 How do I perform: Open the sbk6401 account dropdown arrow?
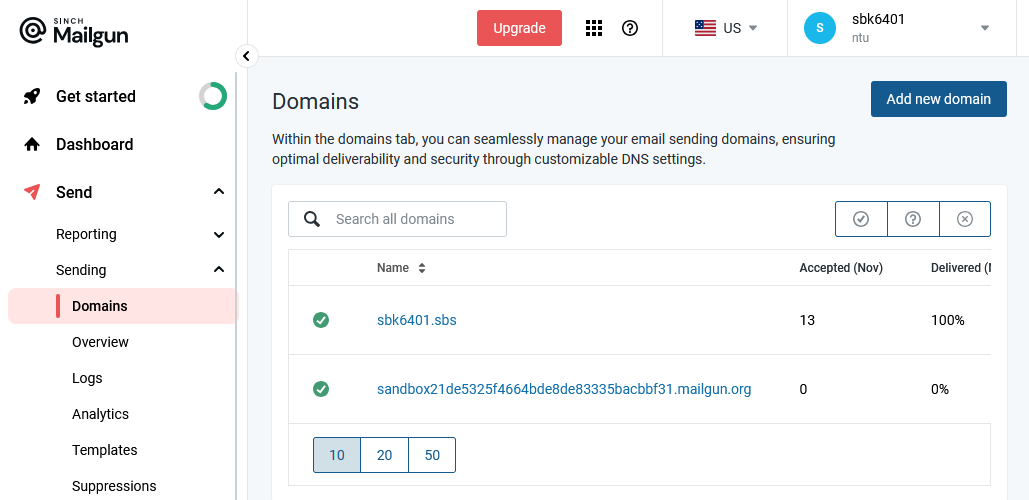984,28
